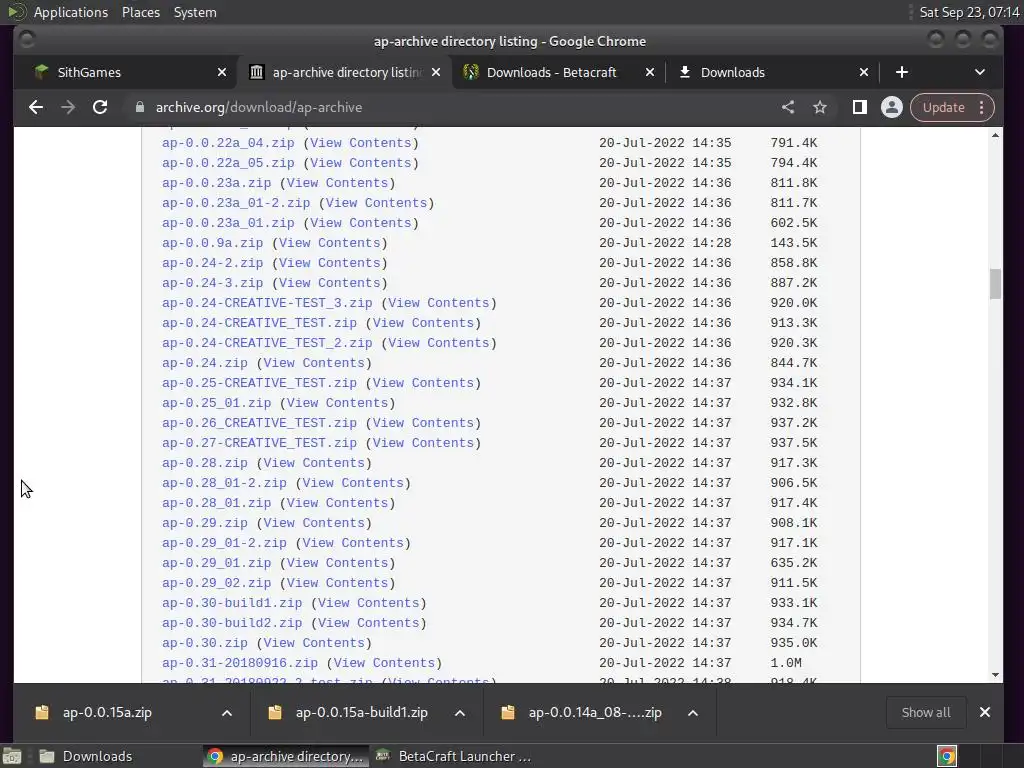The height and width of the screenshot is (768, 1024).
Task: Close the Downloads tab
Action: [x=864, y=72]
